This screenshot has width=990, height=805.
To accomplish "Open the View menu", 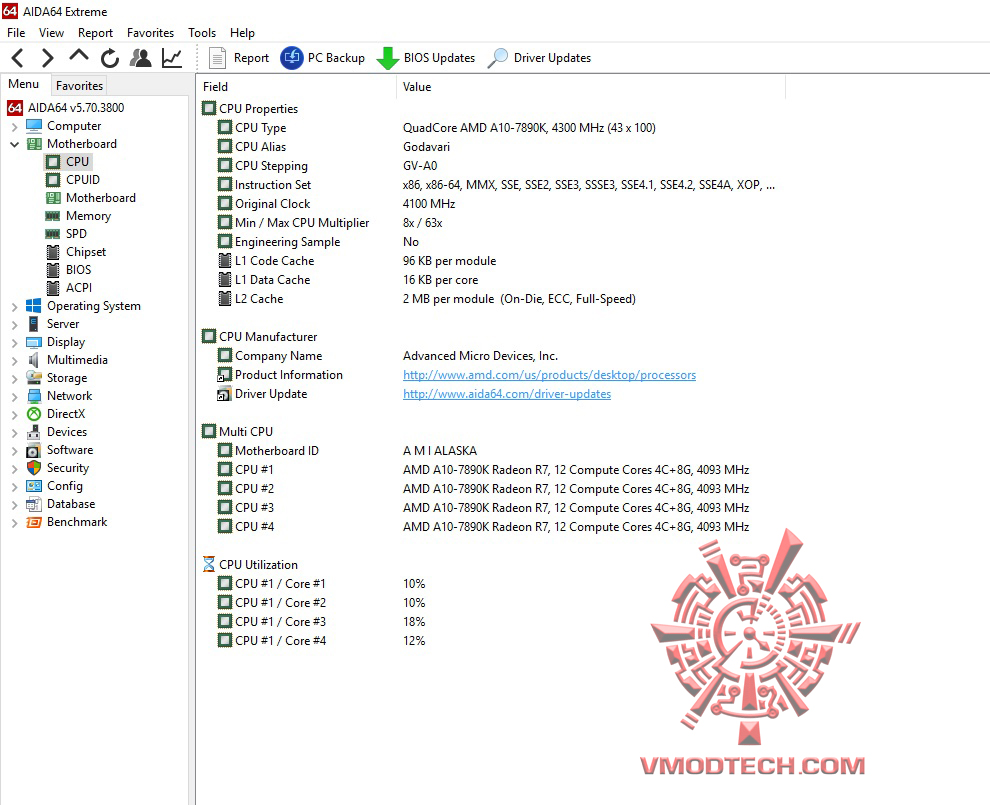I will [51, 33].
